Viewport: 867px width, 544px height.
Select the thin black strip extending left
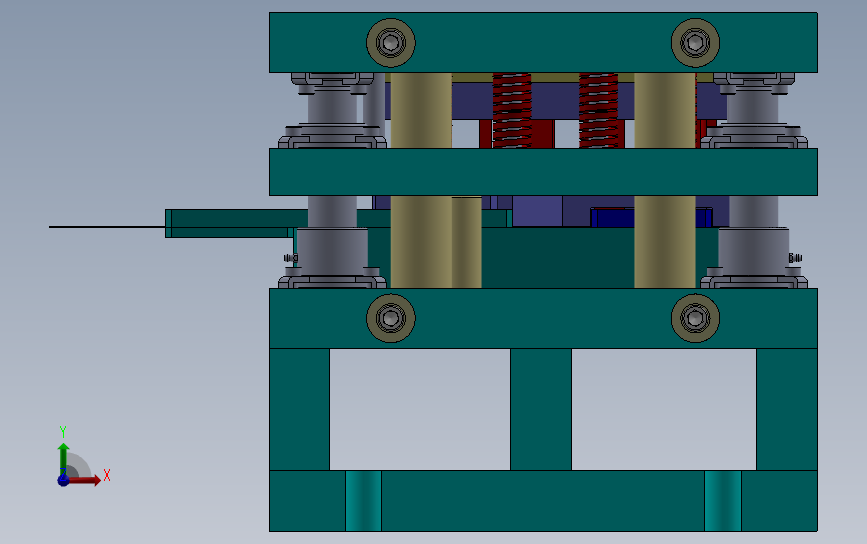(107, 227)
